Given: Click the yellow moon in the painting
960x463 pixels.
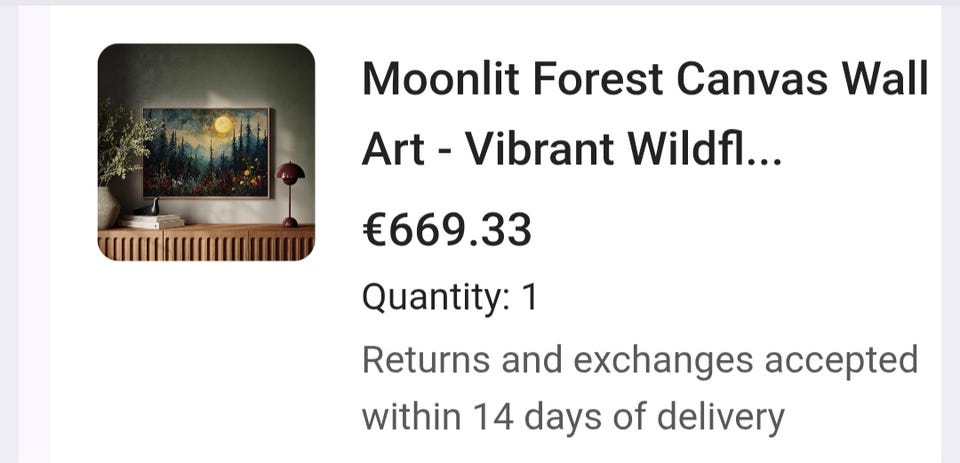Looking at the screenshot, I should point(223,125).
